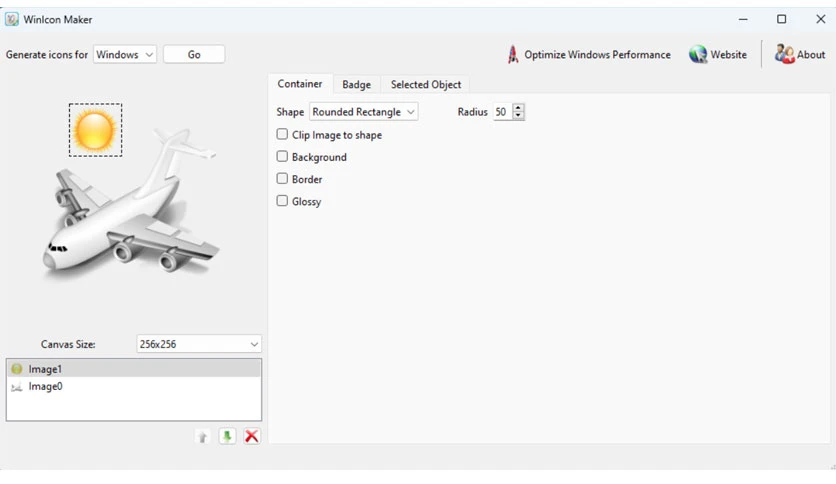Move layer up with the gray arrow icon

click(x=202, y=437)
